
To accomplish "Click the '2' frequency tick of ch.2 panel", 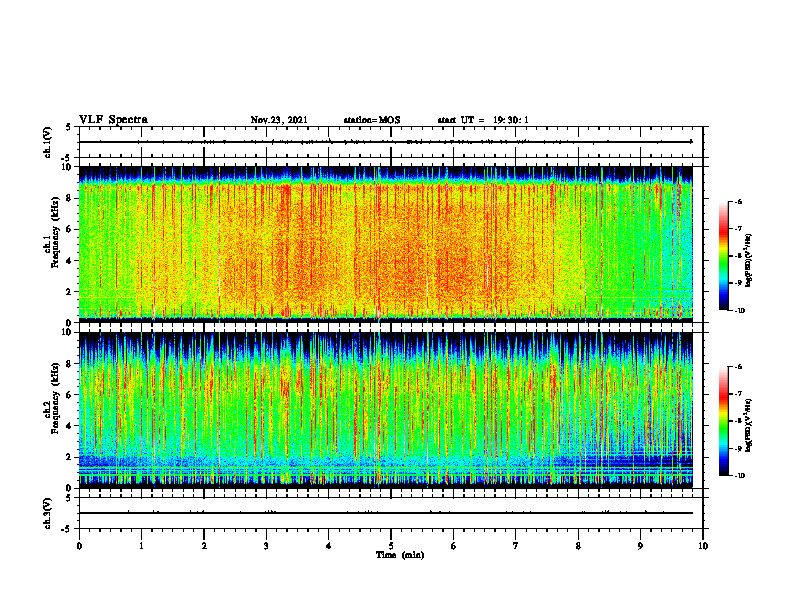I will point(70,457).
